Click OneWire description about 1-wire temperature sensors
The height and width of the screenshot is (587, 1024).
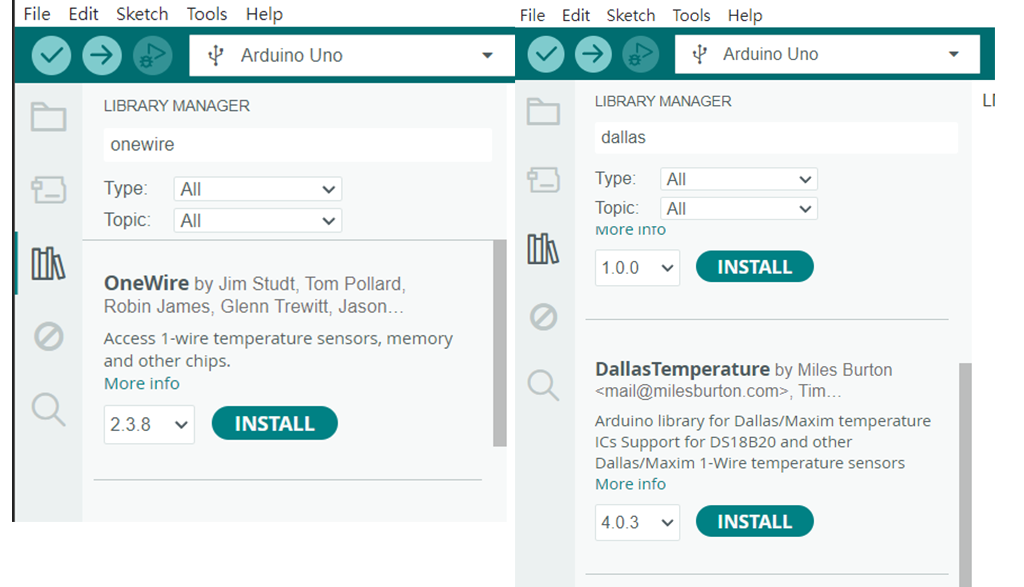[278, 349]
